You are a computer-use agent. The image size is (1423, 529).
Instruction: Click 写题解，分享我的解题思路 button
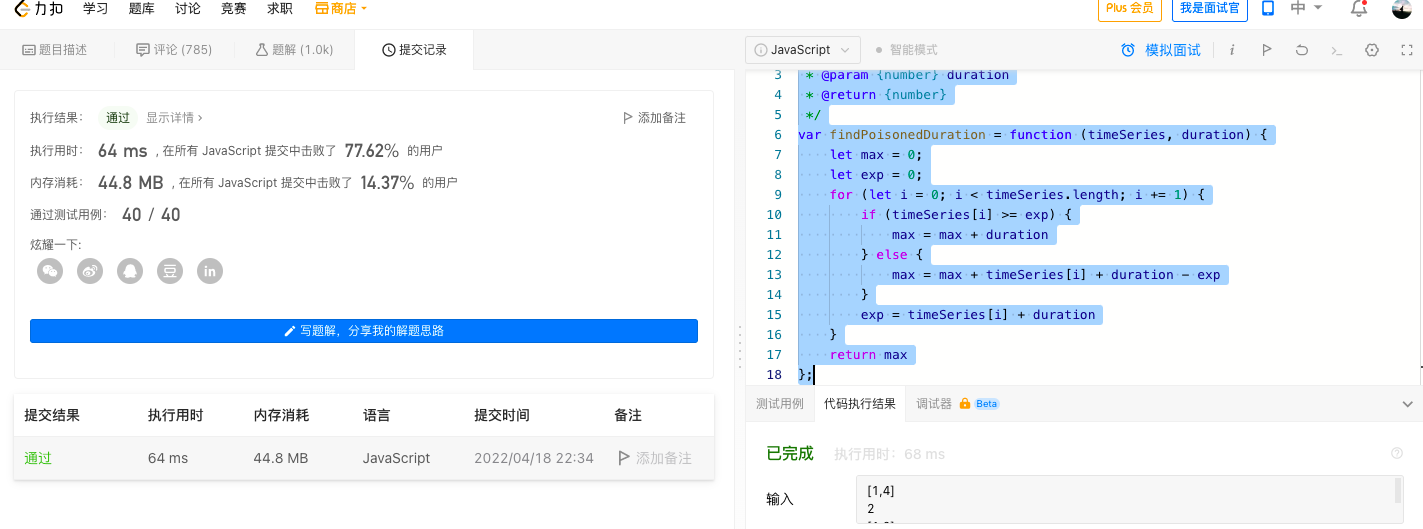364,331
